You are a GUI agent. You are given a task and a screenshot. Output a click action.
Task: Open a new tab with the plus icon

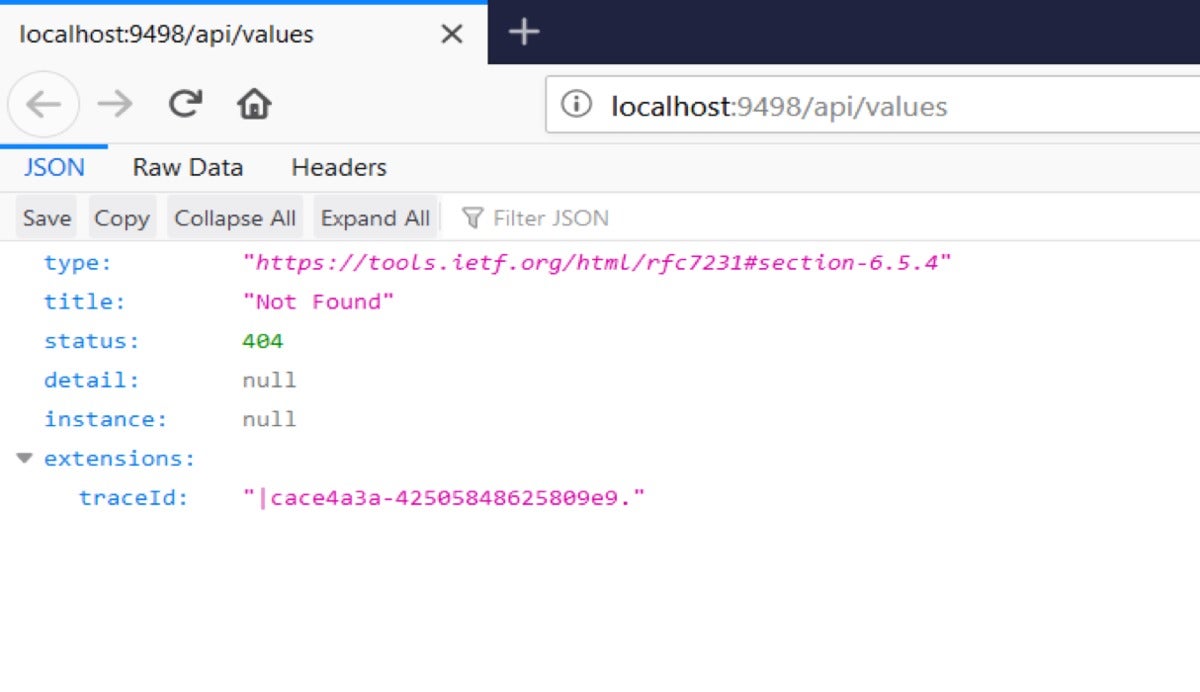pyautogui.click(x=524, y=33)
